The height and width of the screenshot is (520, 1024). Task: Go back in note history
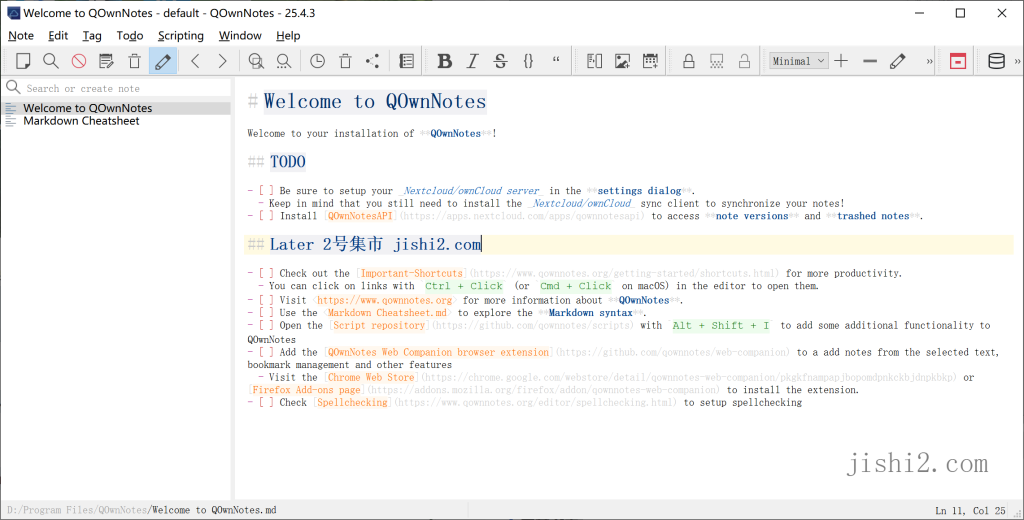[195, 61]
